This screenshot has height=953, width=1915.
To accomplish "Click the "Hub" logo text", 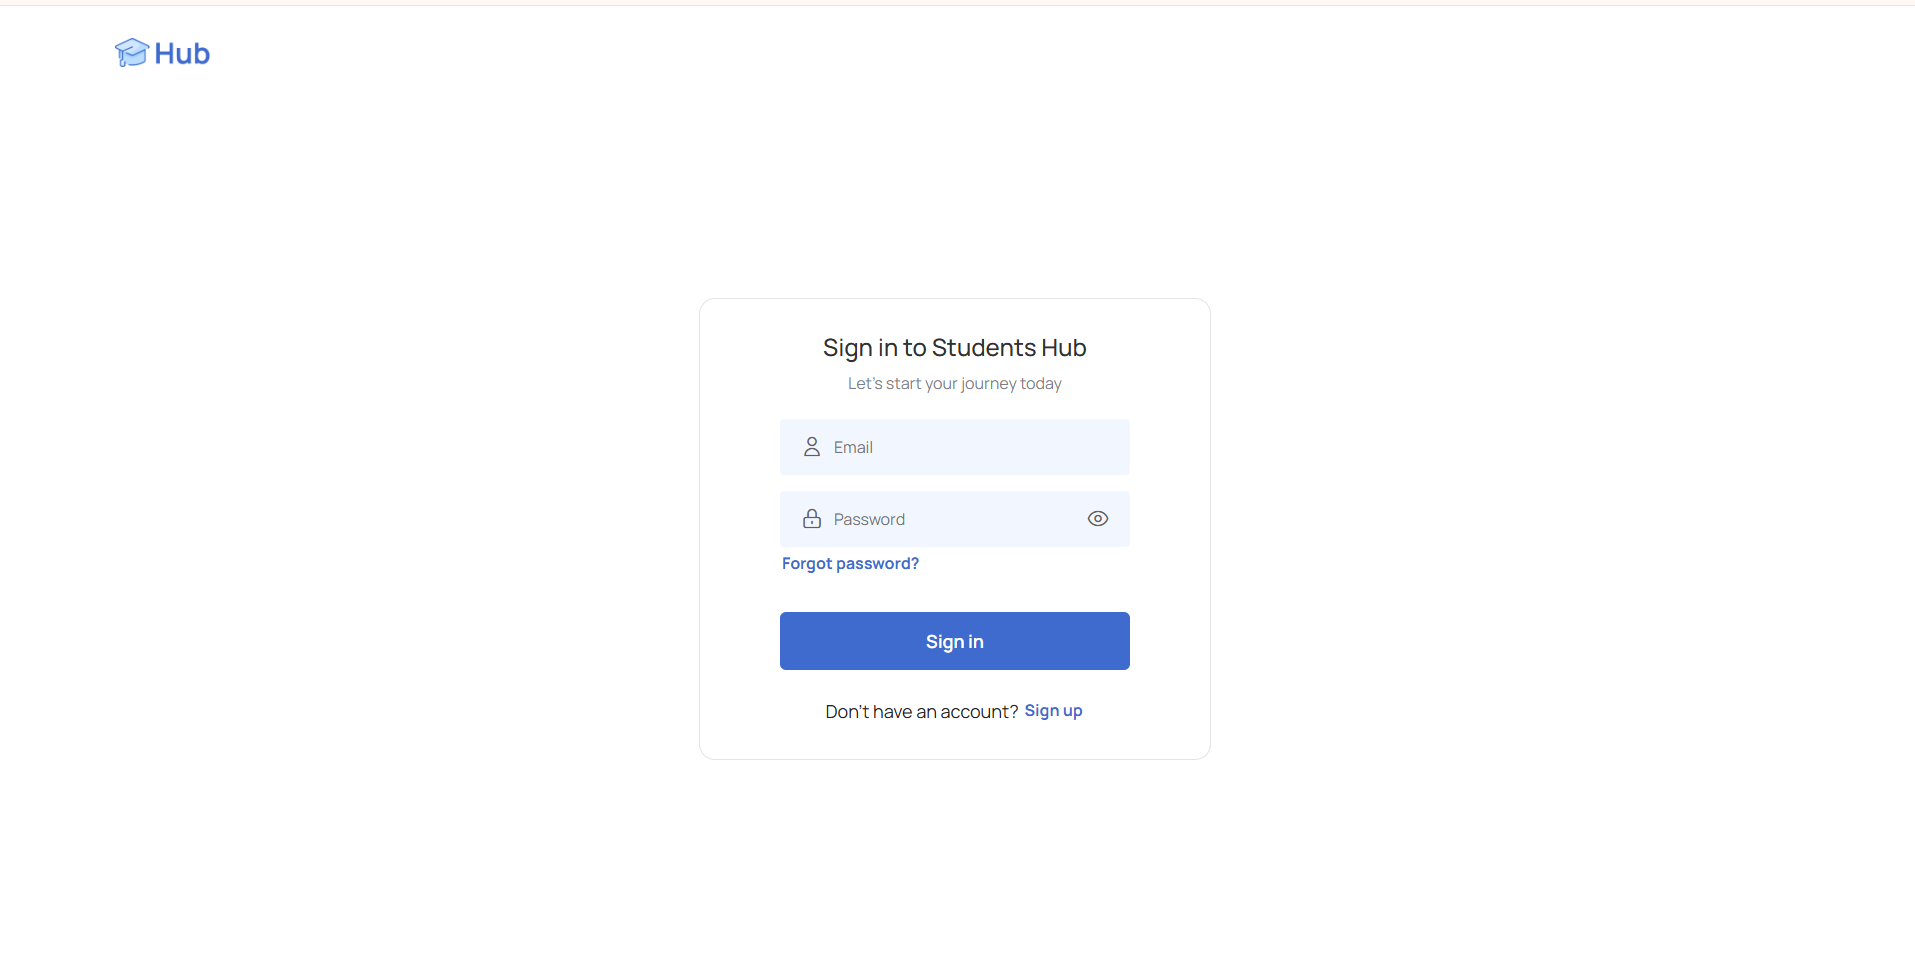I will 182,54.
